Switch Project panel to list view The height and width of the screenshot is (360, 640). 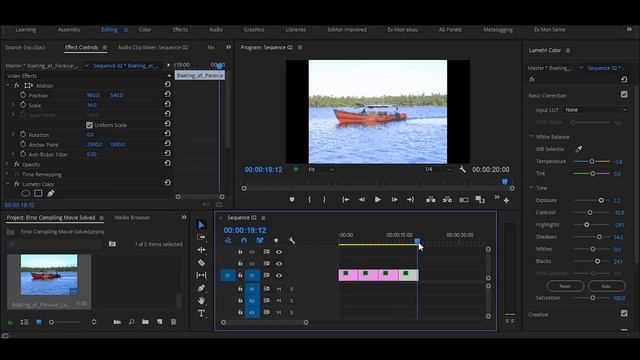coord(24,322)
